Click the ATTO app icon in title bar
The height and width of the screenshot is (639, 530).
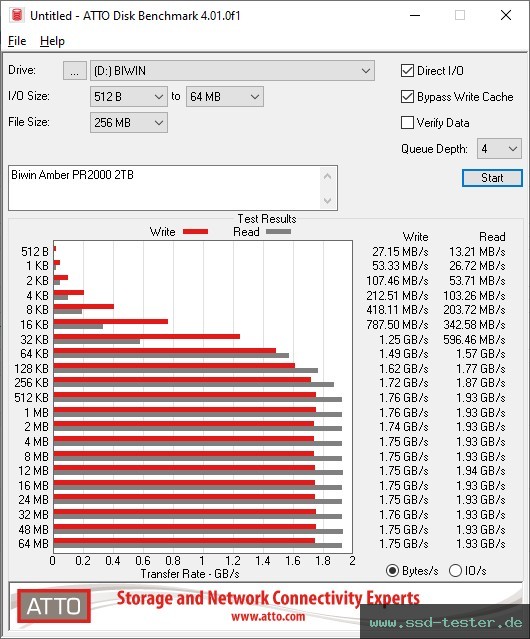[17, 15]
